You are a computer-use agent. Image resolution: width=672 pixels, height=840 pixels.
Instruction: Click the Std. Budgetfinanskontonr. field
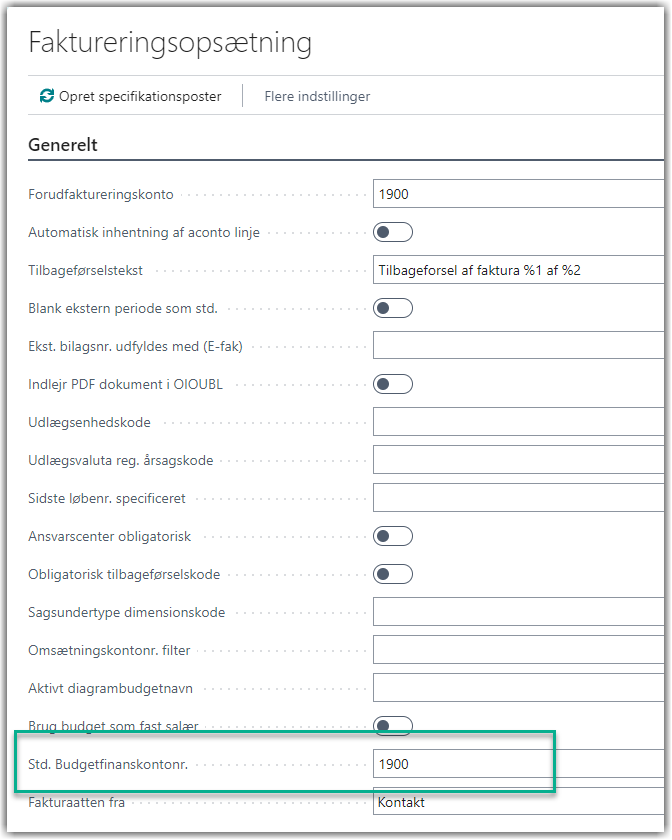(x=518, y=764)
